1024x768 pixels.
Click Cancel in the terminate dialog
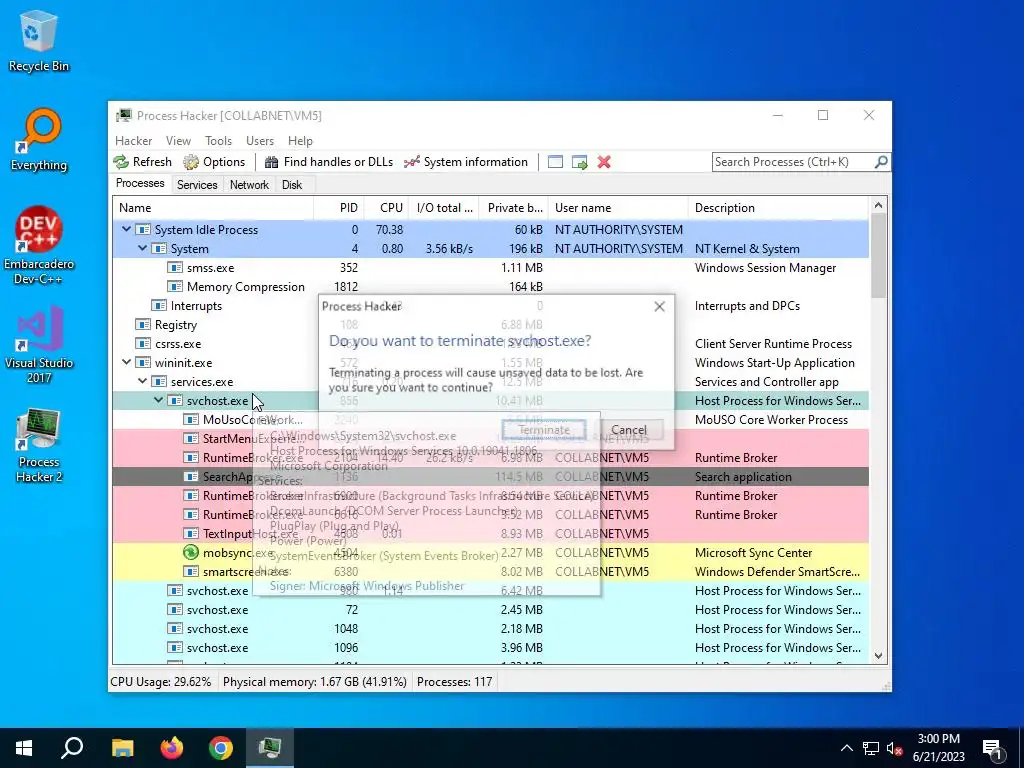pos(629,430)
